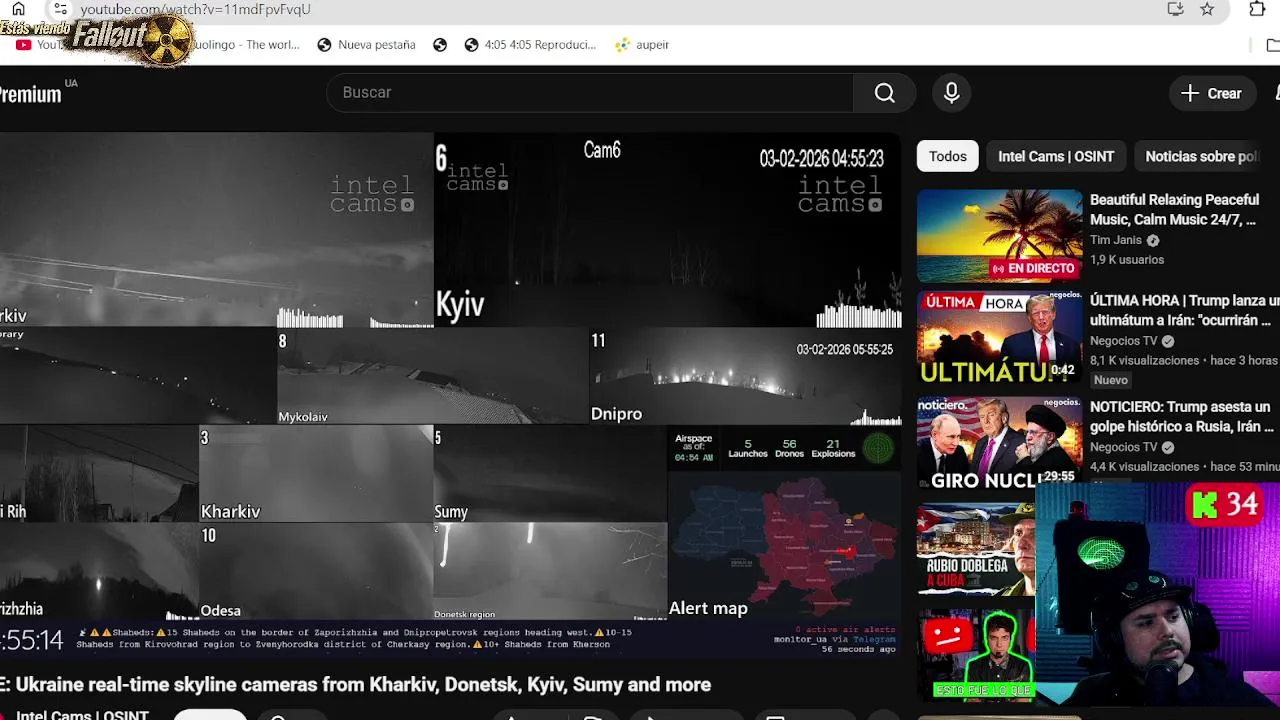Open the relaxing music EN DIRECTO thumbnail
Viewport: 1280px width, 720px height.
pos(999,236)
